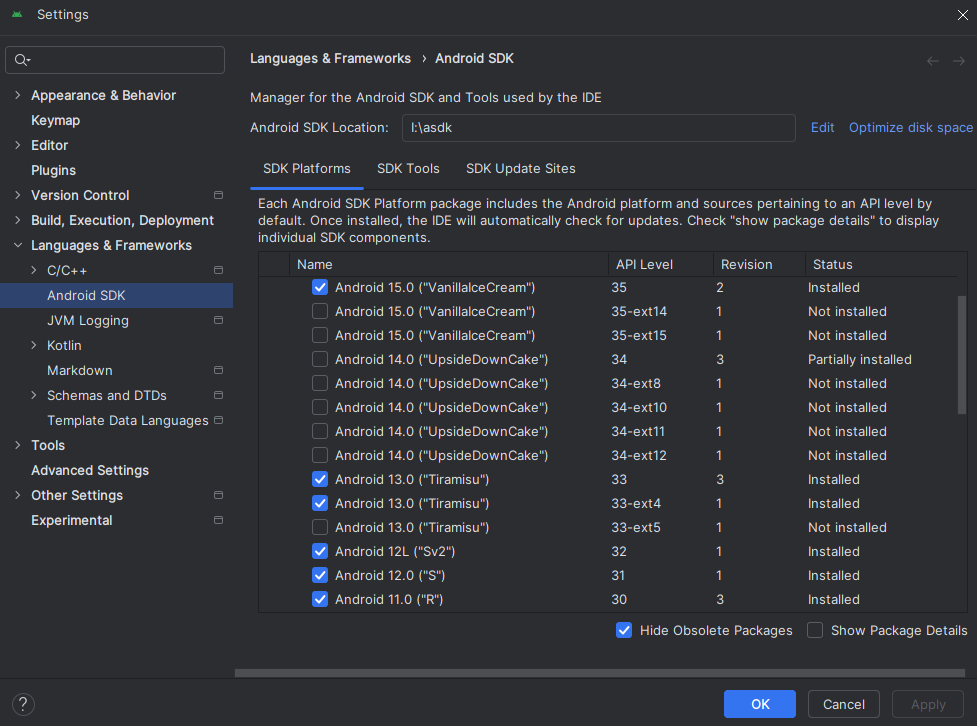
Task: Expand the Kotlin subsection
Action: pos(34,345)
